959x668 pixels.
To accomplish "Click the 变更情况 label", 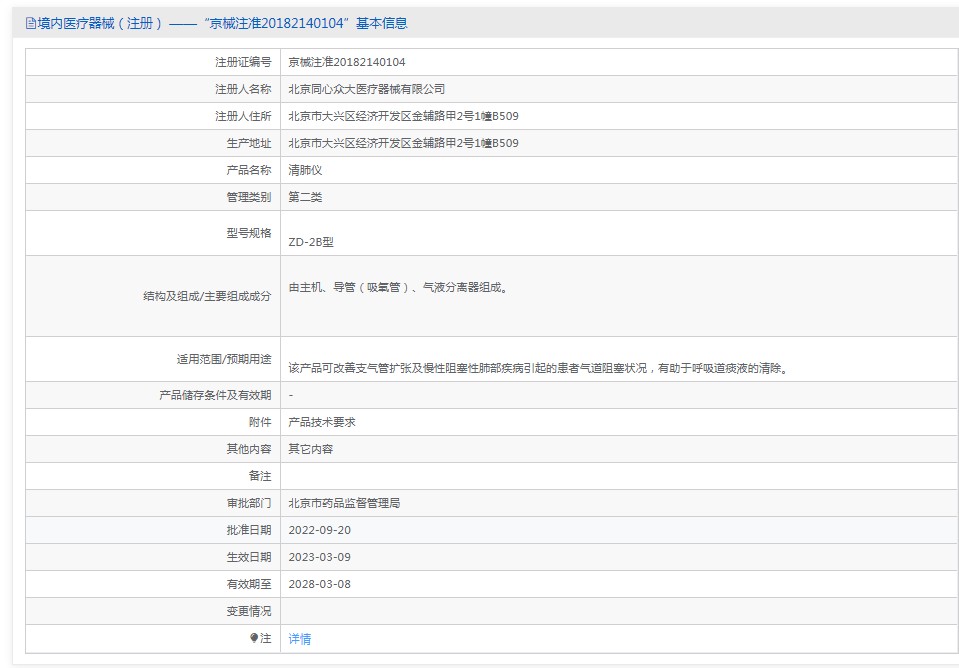I will point(248,611).
